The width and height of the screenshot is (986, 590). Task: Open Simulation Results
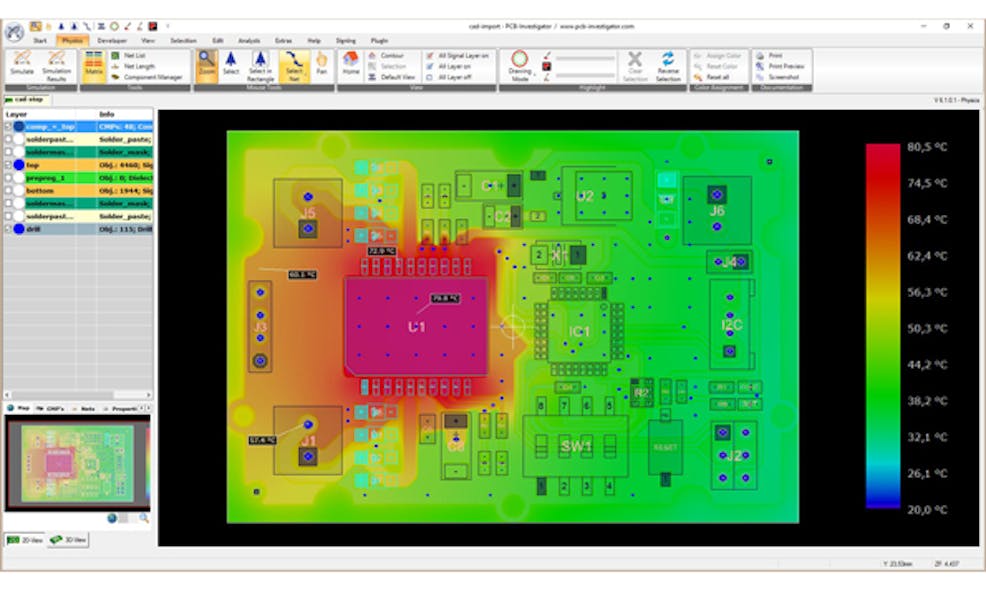(x=56, y=64)
